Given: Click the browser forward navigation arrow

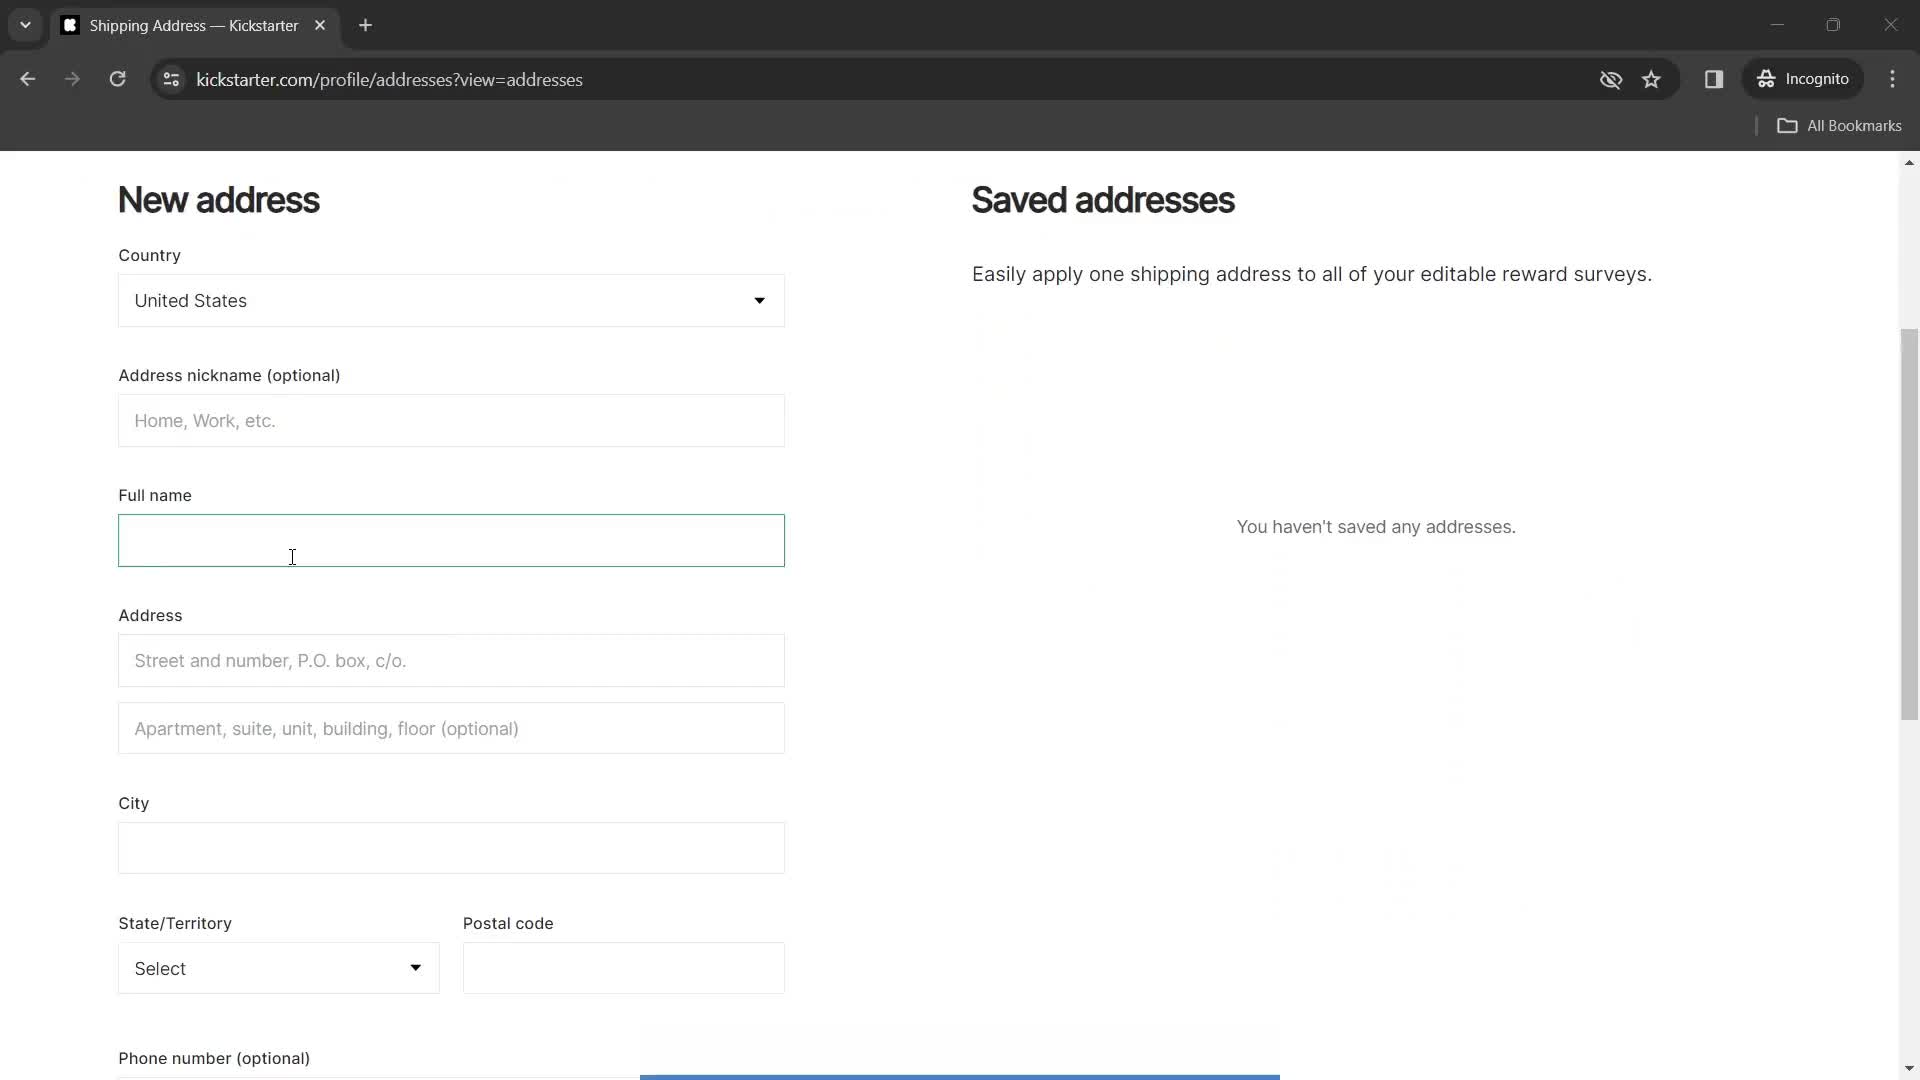Looking at the screenshot, I should click(x=73, y=79).
